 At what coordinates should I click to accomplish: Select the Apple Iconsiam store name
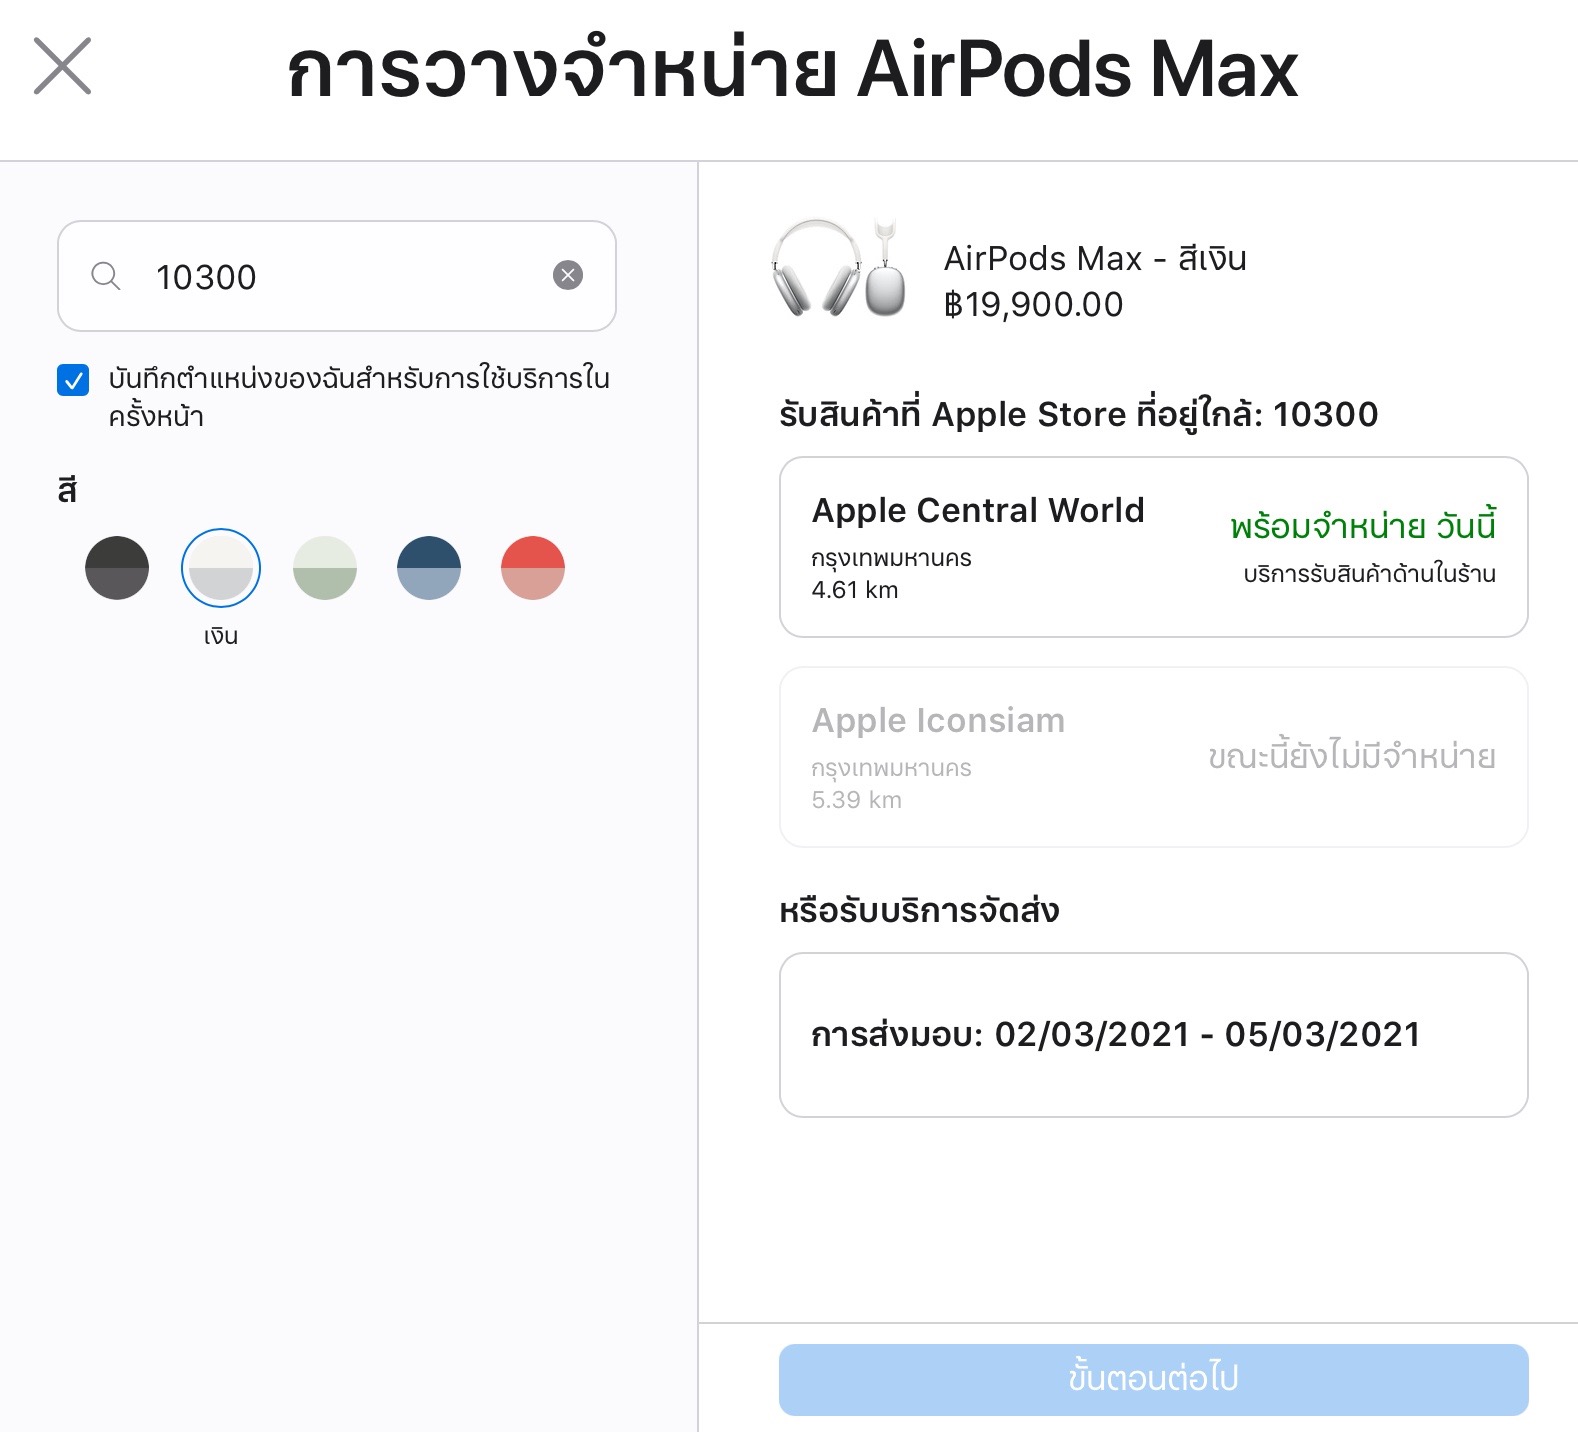[938, 720]
